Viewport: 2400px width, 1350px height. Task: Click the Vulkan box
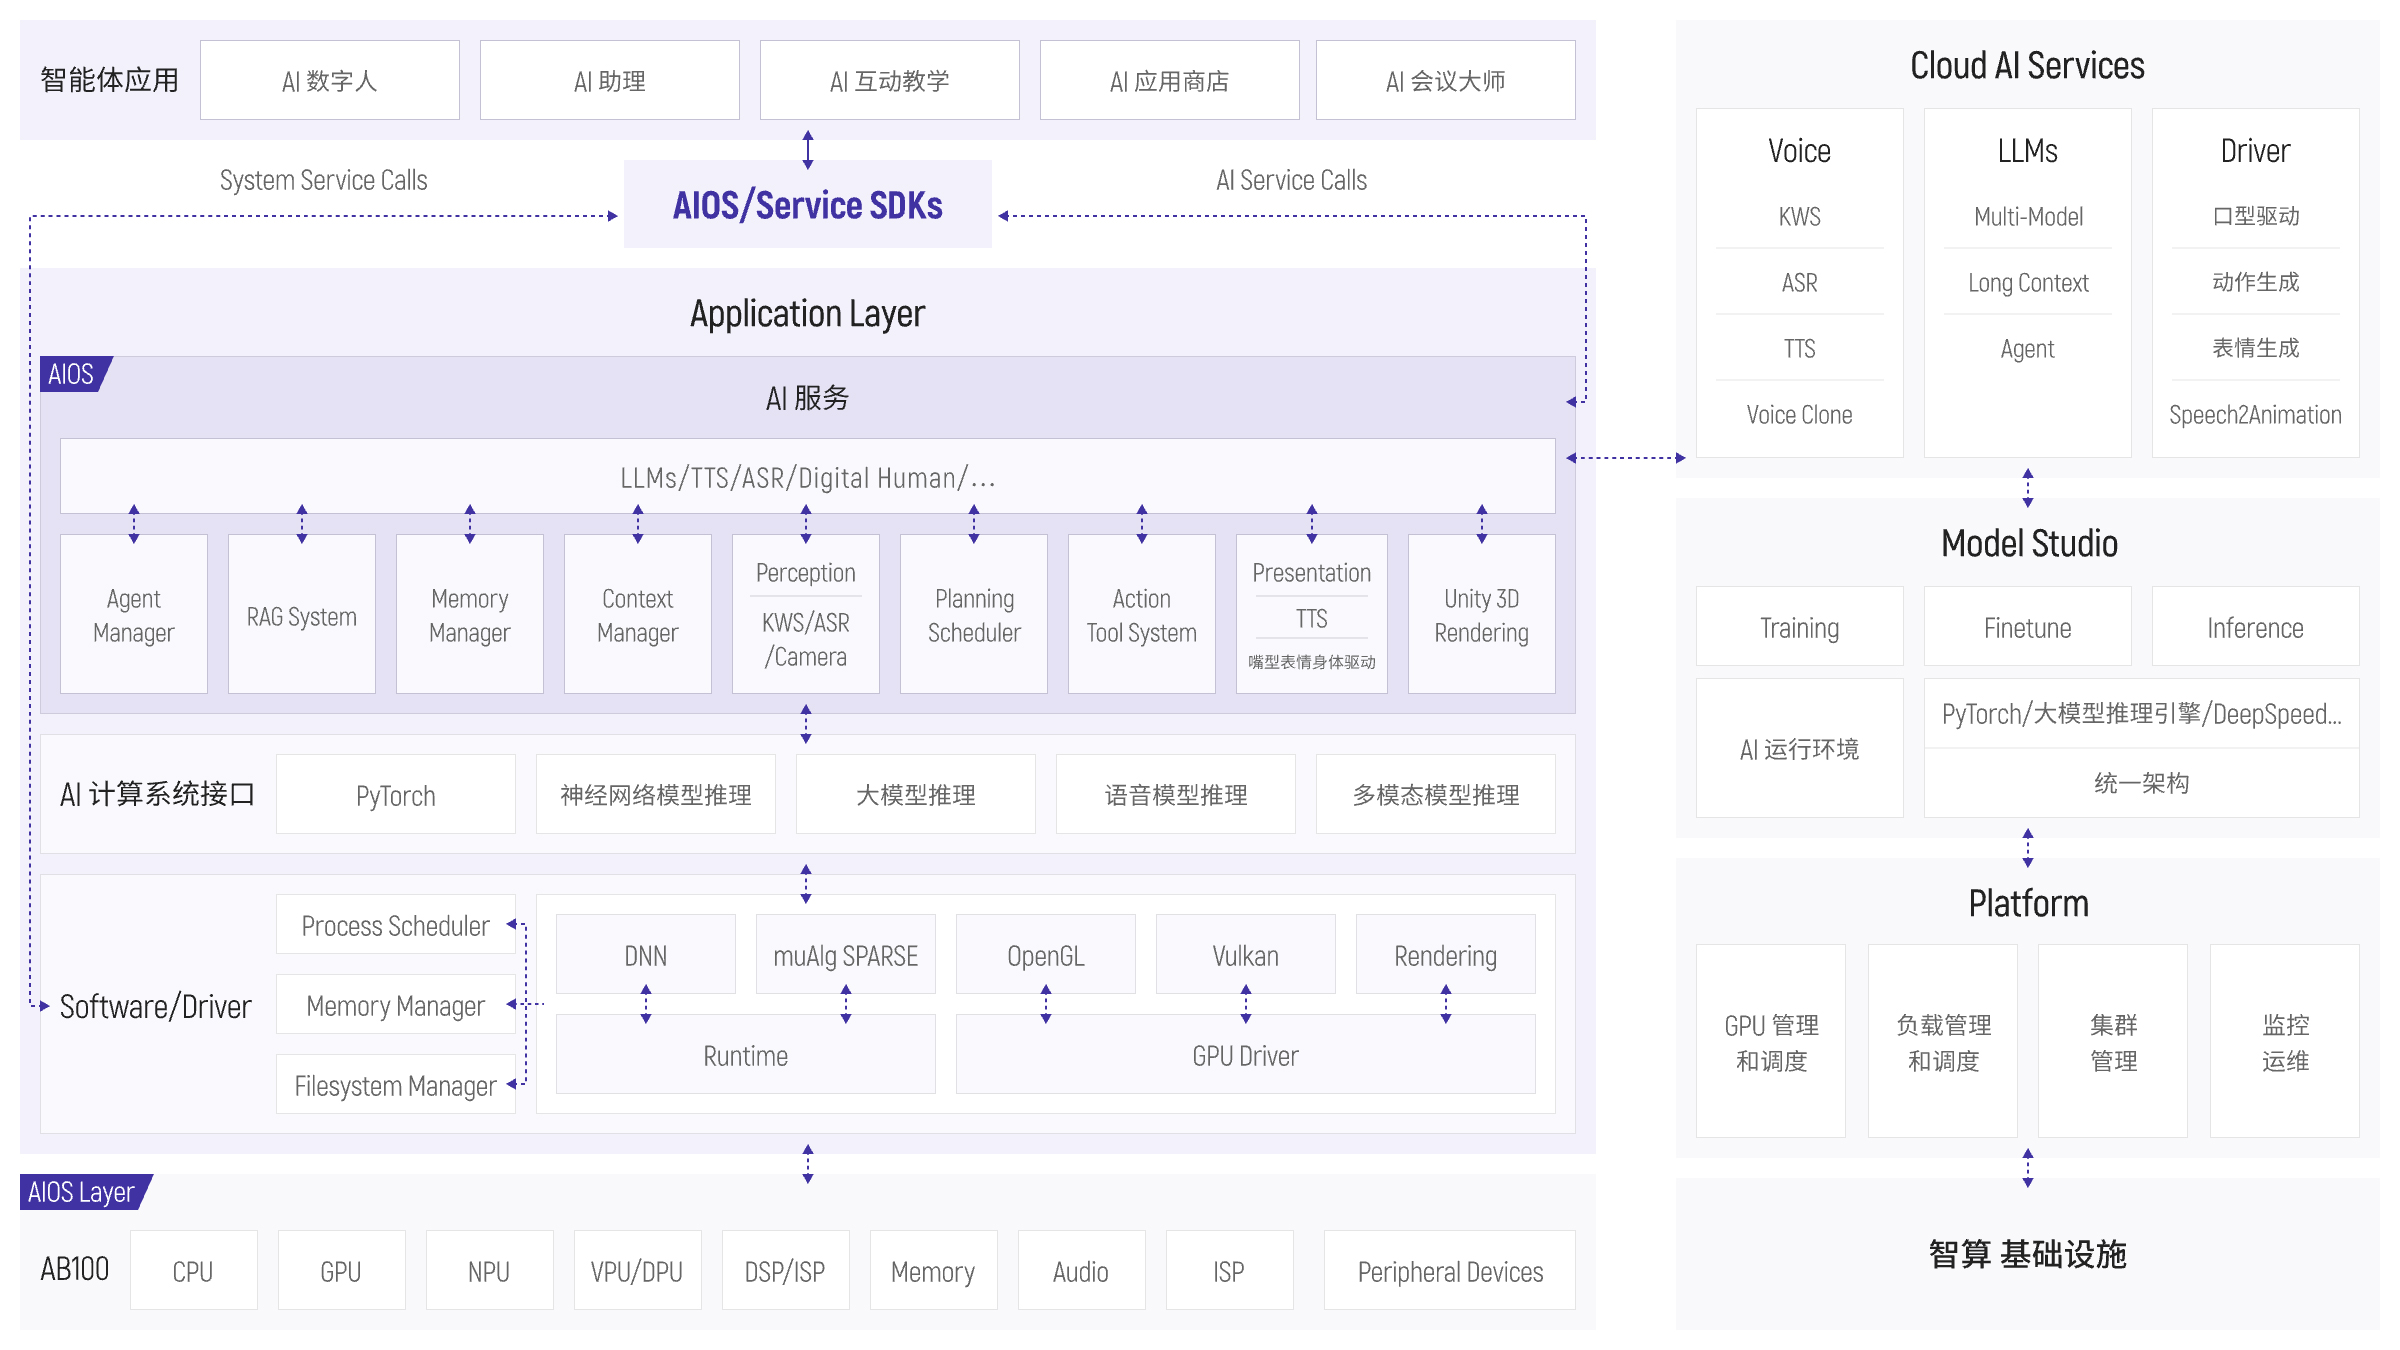tap(1245, 955)
